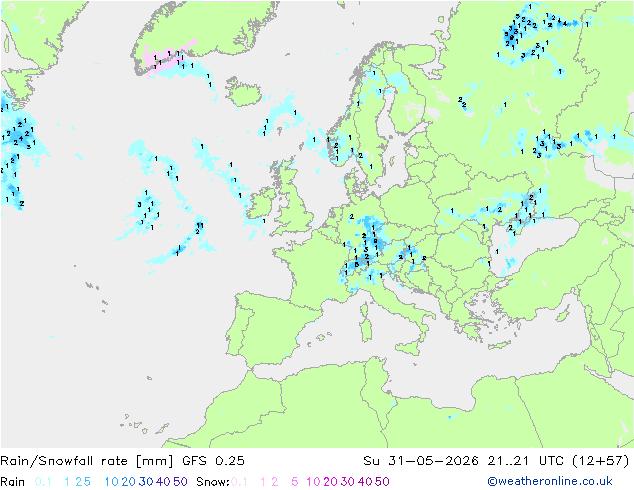Select the Rain 0.1 legend color

point(43,482)
